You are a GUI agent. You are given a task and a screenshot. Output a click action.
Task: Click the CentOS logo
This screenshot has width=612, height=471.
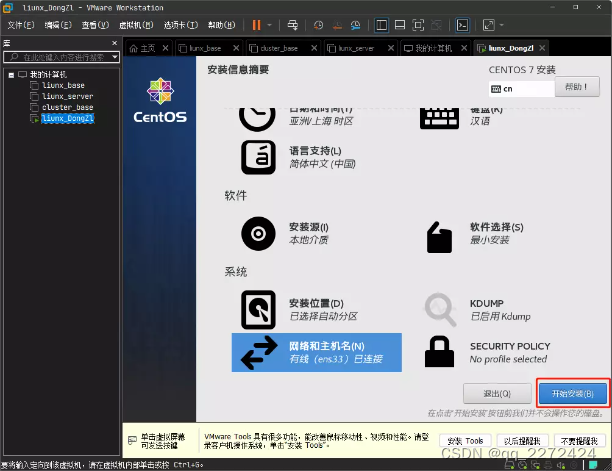coord(160,100)
